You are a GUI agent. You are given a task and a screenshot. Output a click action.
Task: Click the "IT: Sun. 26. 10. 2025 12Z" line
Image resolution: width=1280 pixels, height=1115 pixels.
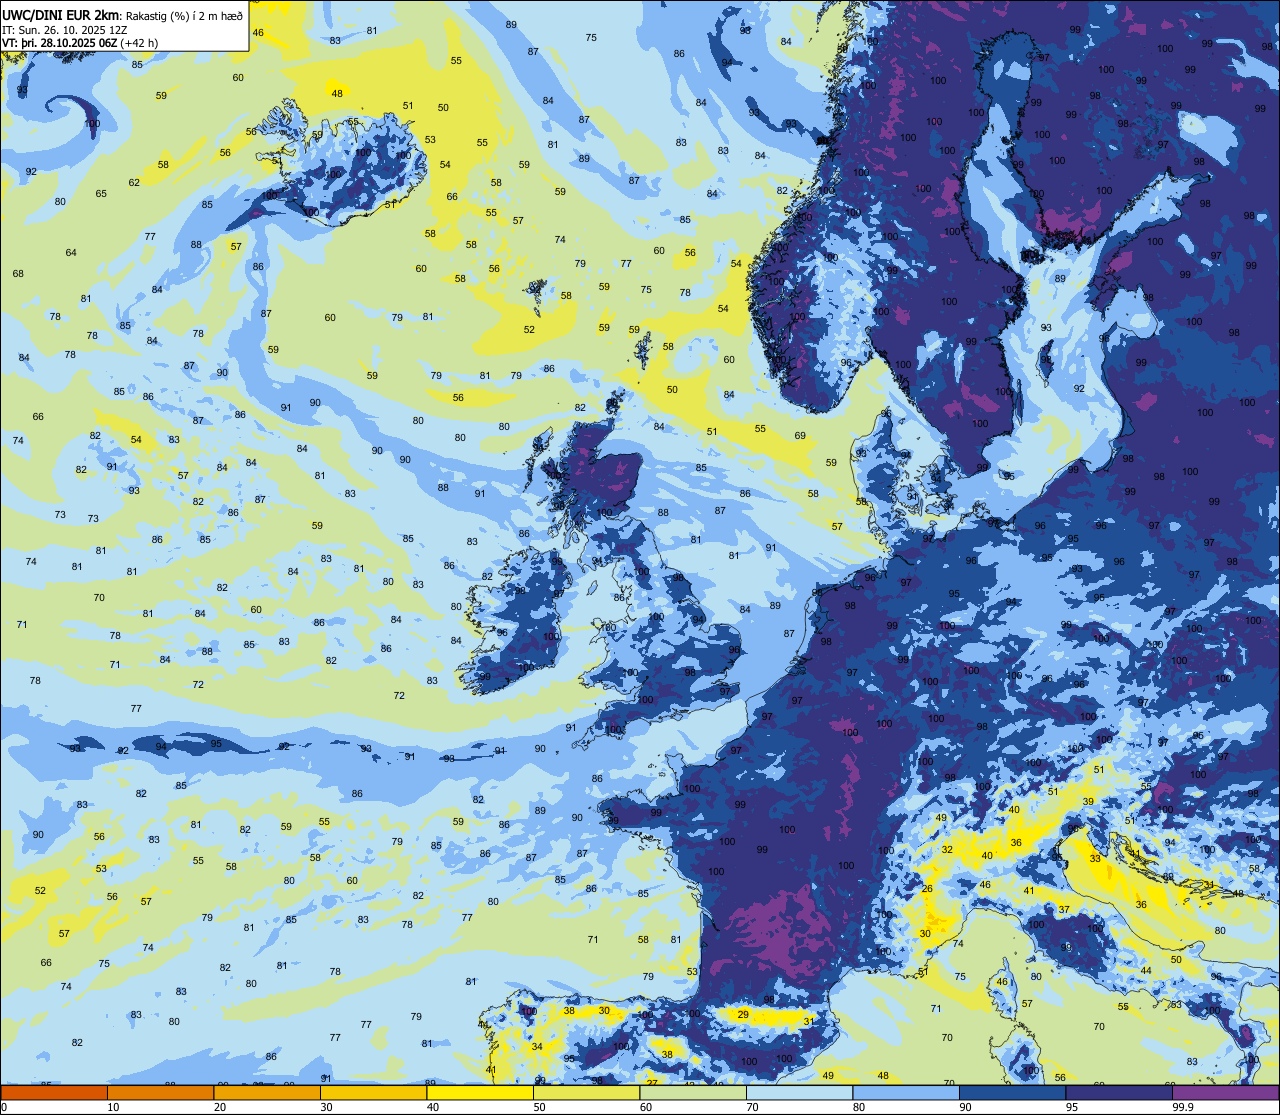click(x=65, y=30)
